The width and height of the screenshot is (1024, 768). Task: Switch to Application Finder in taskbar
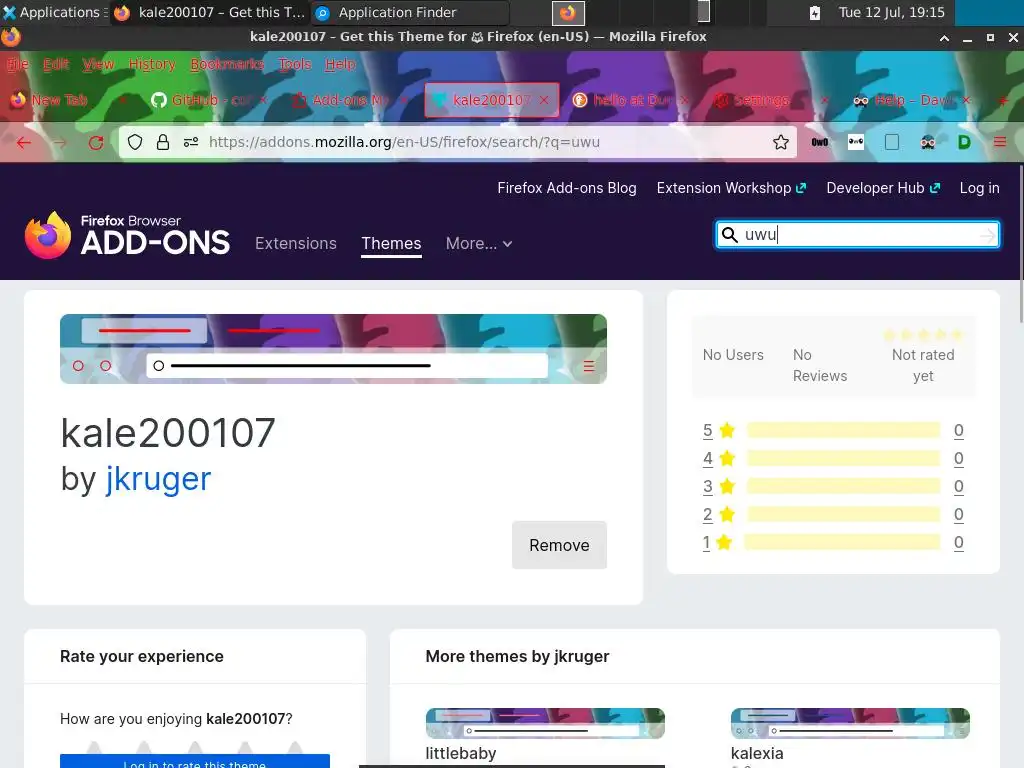tap(410, 12)
